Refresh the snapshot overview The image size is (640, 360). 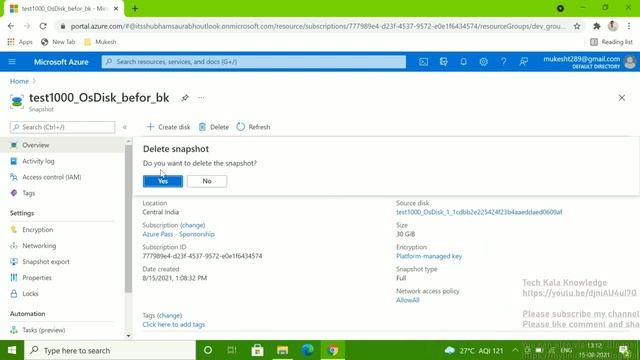point(253,127)
